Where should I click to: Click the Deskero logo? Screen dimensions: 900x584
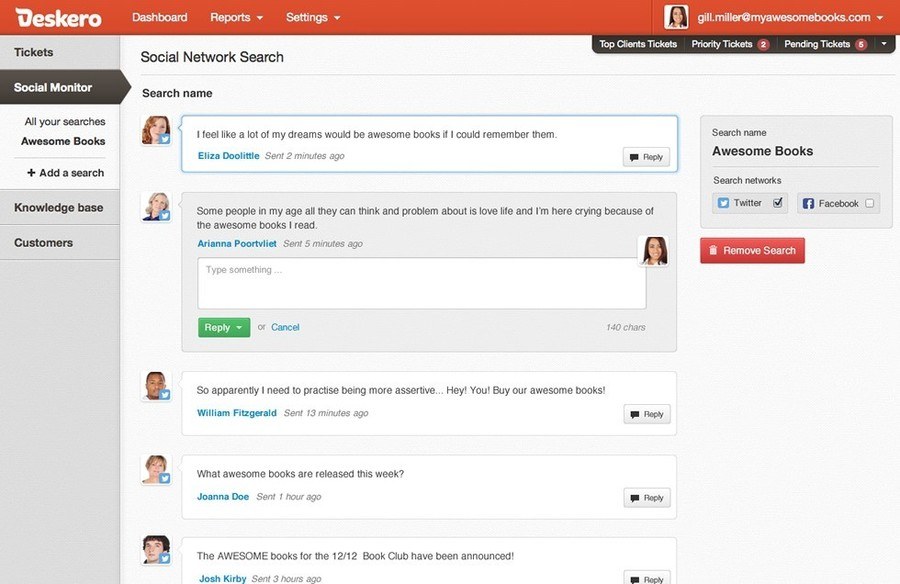59,17
